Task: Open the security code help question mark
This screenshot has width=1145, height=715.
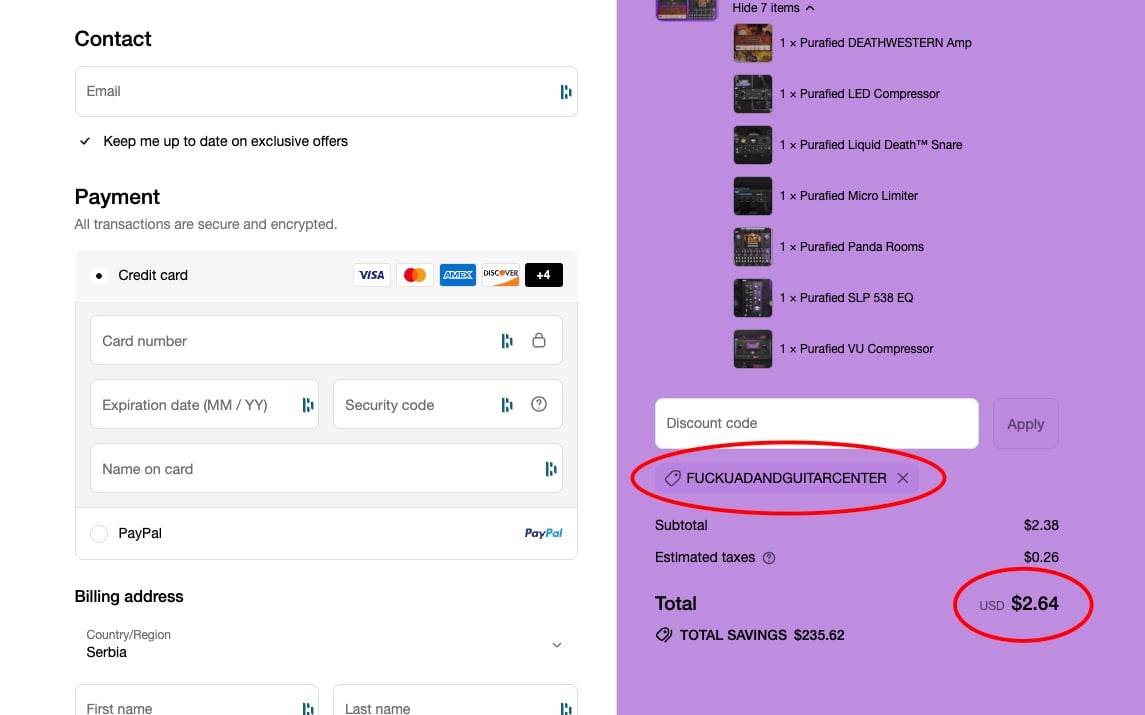Action: point(539,404)
